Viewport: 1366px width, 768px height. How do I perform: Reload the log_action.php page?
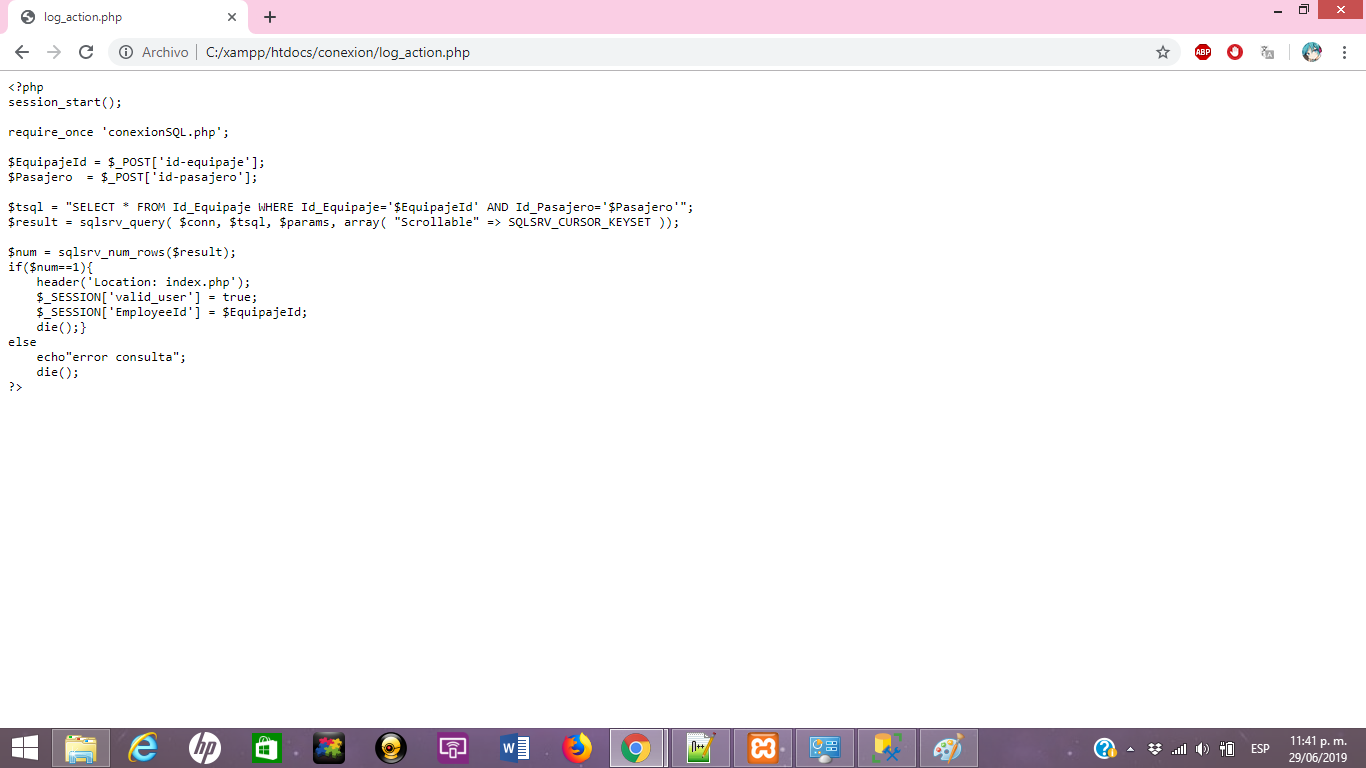coord(86,52)
